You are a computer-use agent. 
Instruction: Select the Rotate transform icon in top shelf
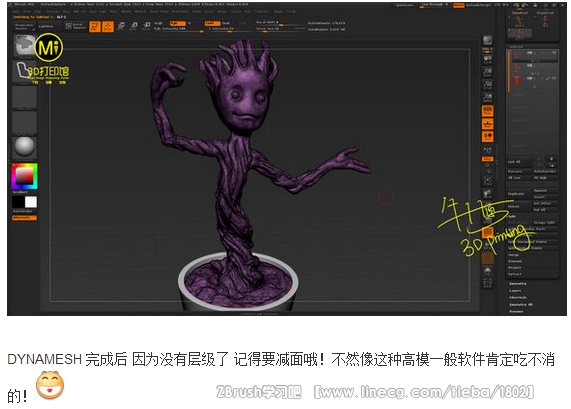pos(147,26)
